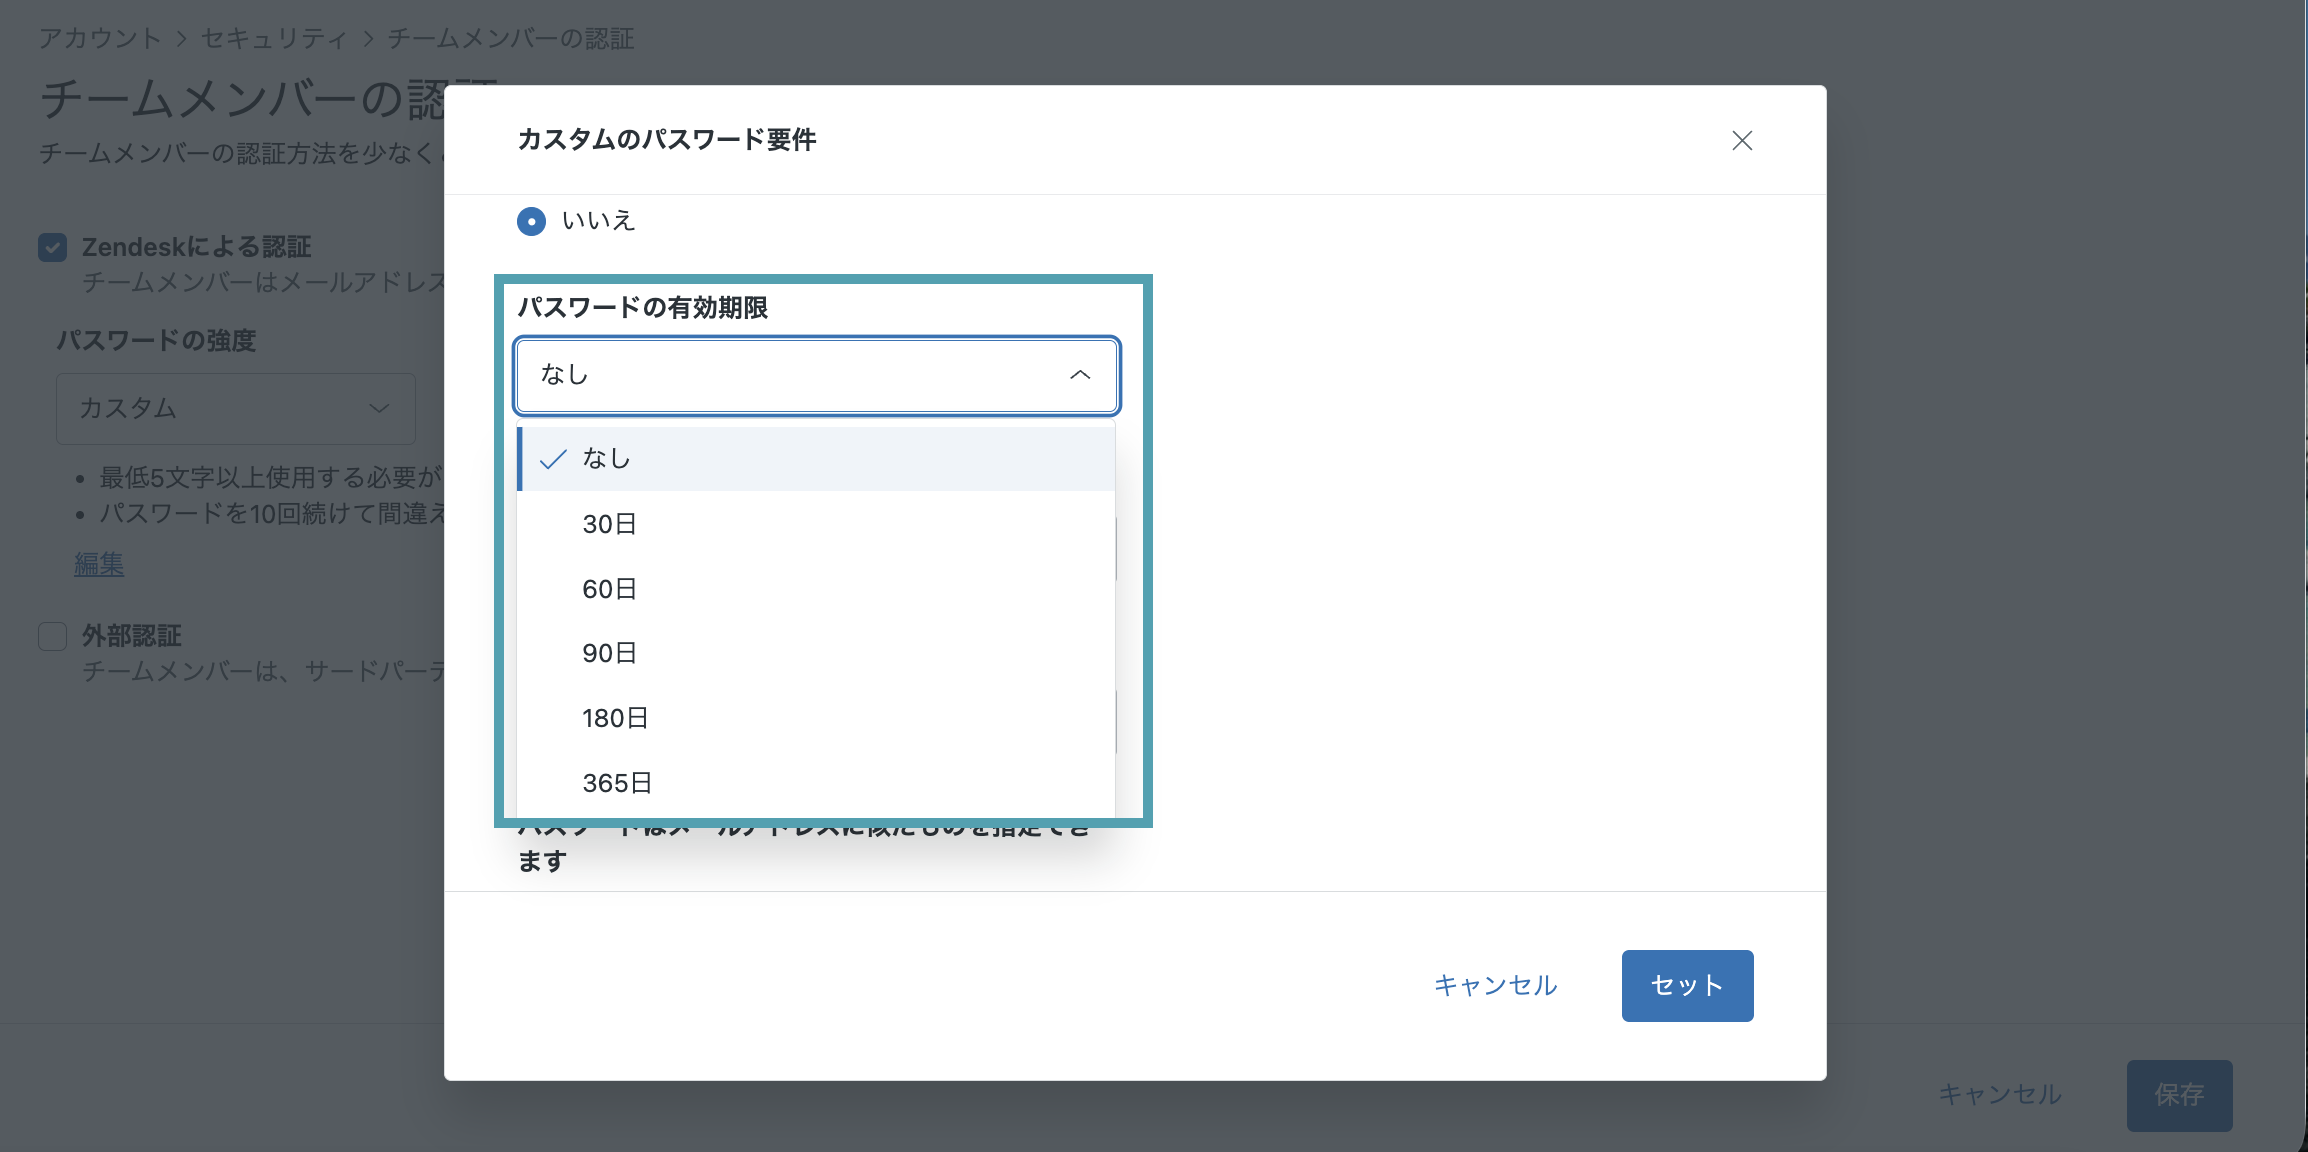Select the いいえ radio button
Viewport: 2308px width, 1152px height.
pyautogui.click(x=531, y=221)
